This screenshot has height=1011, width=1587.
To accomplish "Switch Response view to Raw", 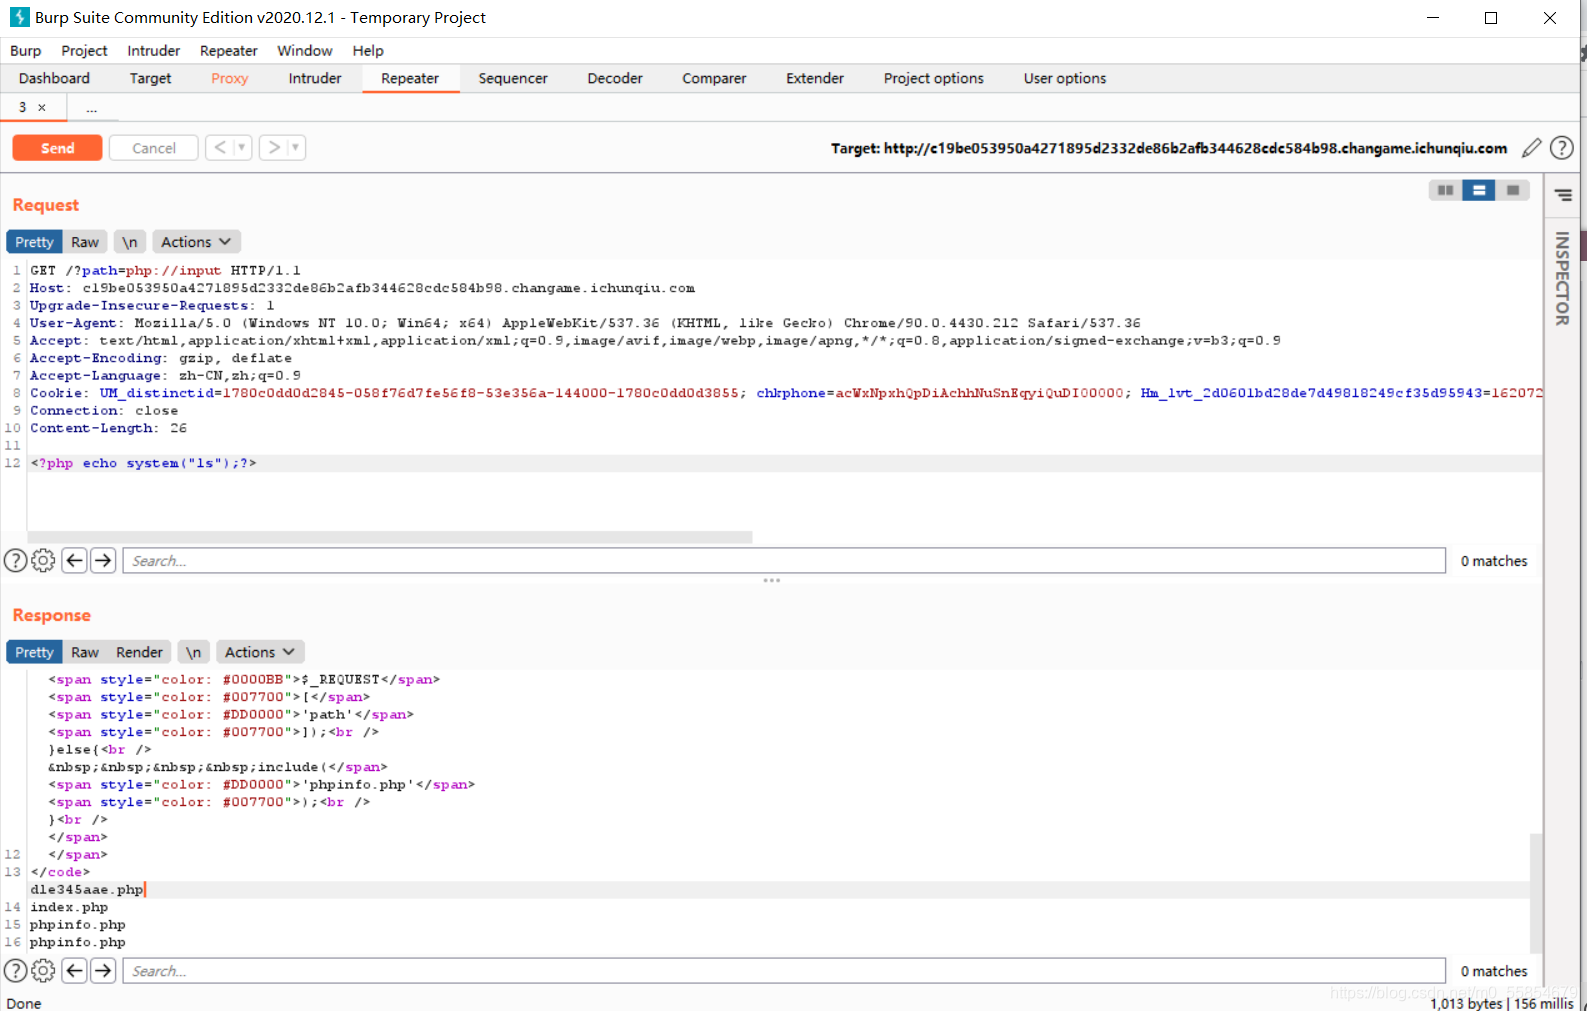I will click(x=85, y=652).
